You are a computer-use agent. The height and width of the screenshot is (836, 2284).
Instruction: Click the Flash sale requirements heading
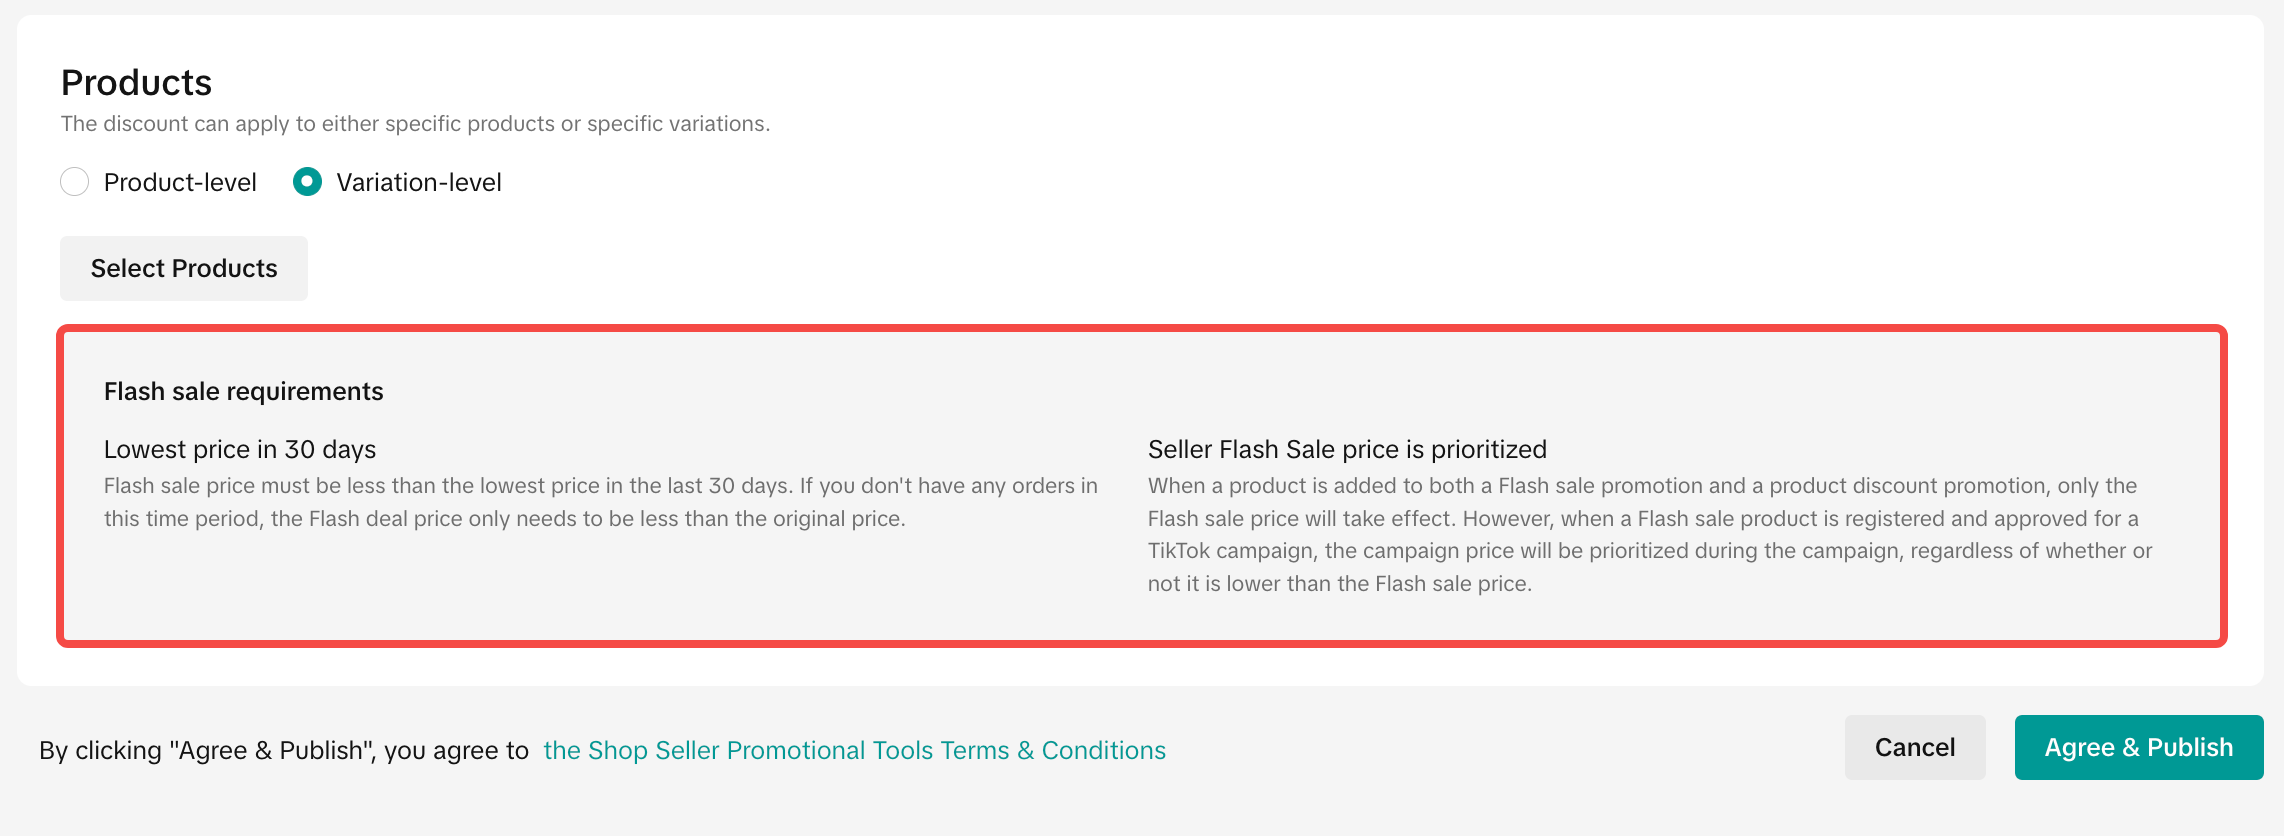click(243, 391)
